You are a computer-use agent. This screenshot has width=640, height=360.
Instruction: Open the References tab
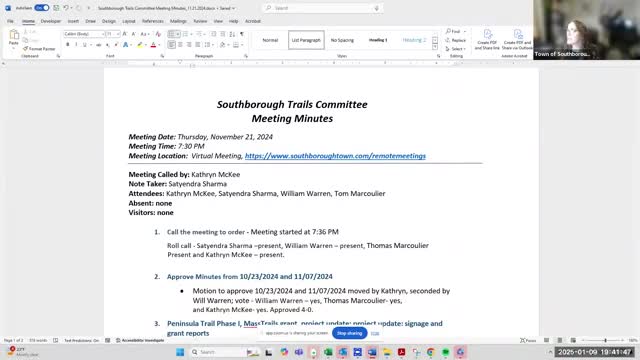[x=153, y=21]
